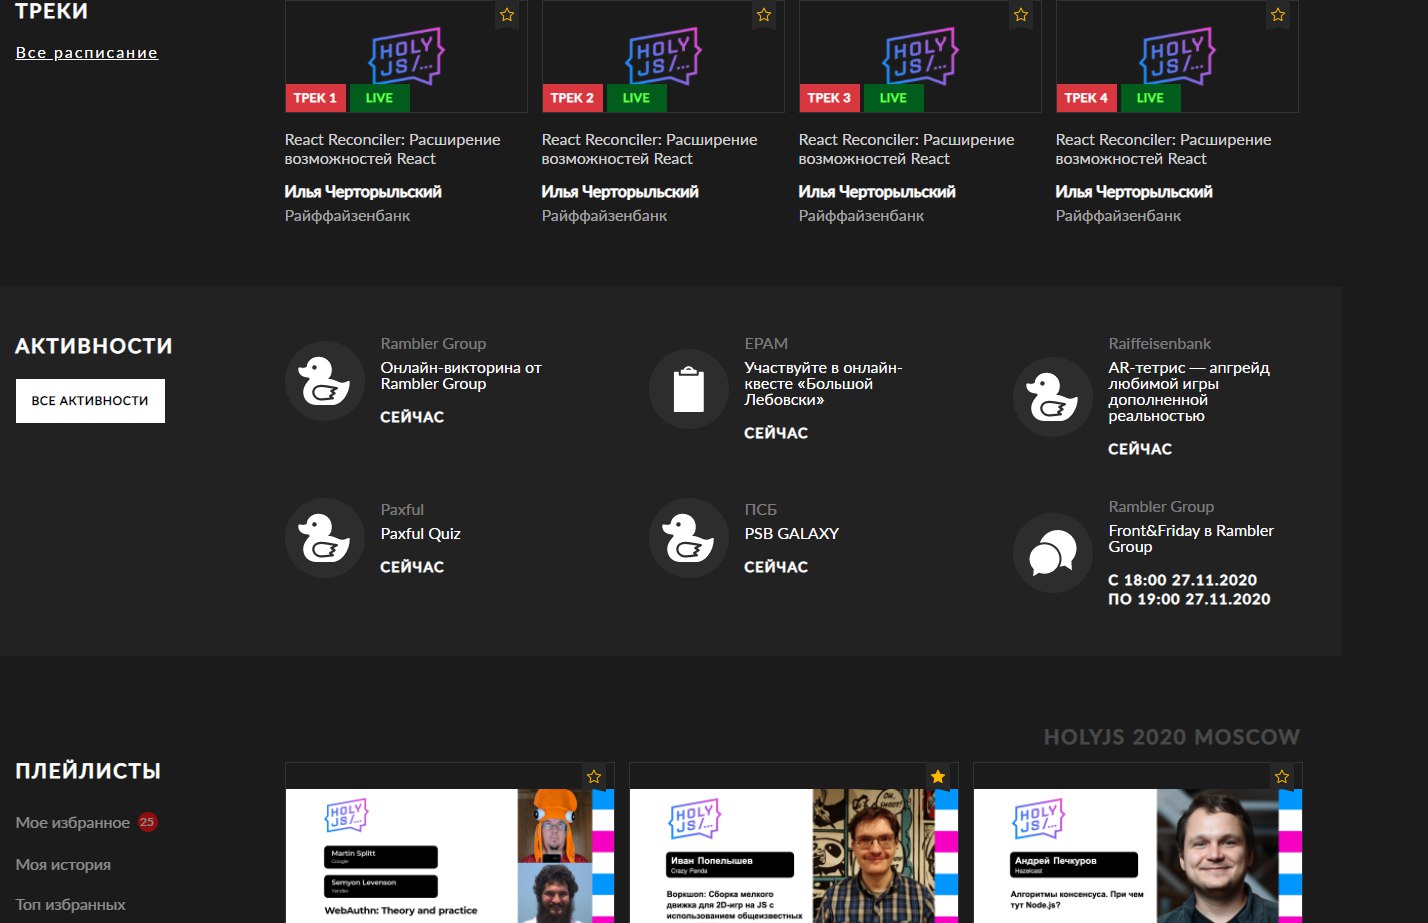Open AR-тетрис activity from Raiffeisenbank

coord(1189,392)
